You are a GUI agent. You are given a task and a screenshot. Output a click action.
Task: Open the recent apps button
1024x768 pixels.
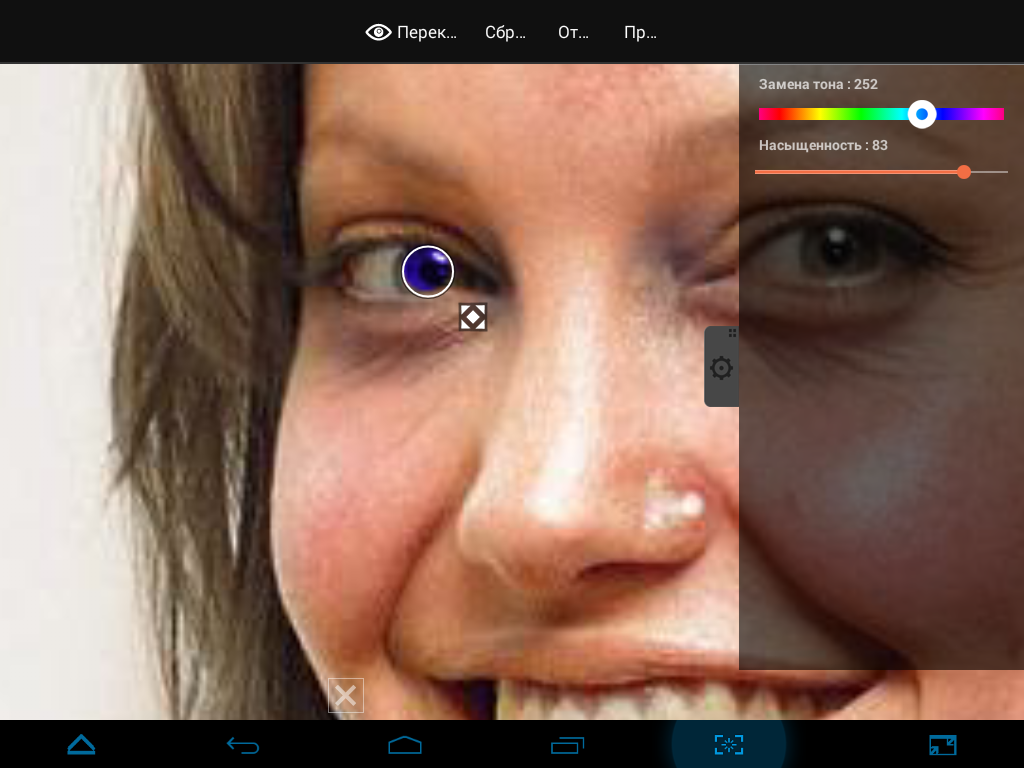tap(567, 744)
